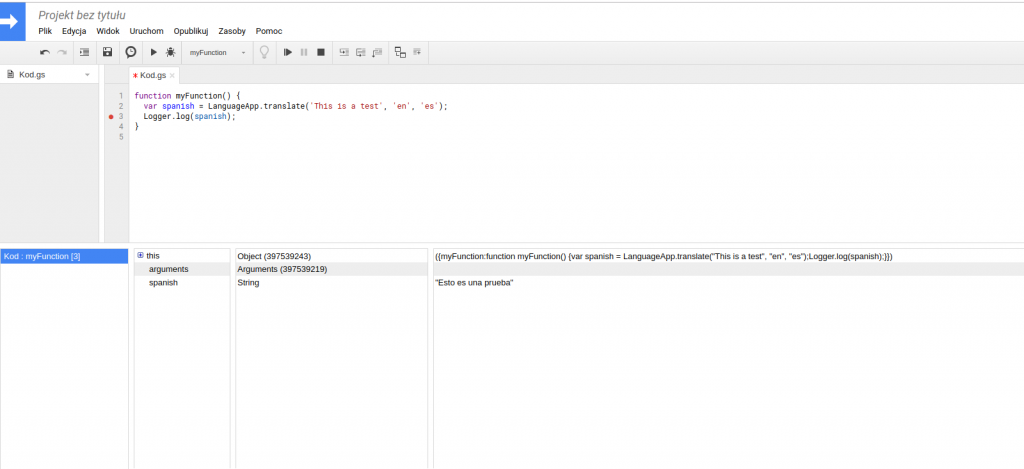Image resolution: width=1024 pixels, height=469 pixels.
Task: Open the Kod.gs file options arrow
Action: click(88, 74)
